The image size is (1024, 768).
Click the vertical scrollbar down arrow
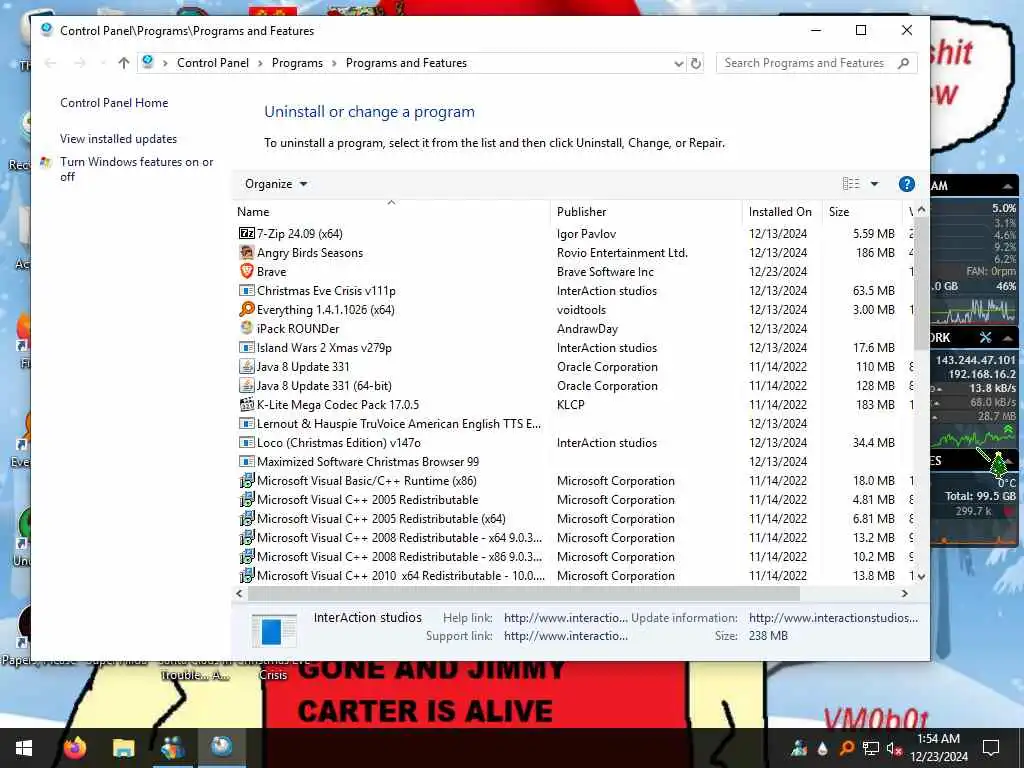point(921,577)
